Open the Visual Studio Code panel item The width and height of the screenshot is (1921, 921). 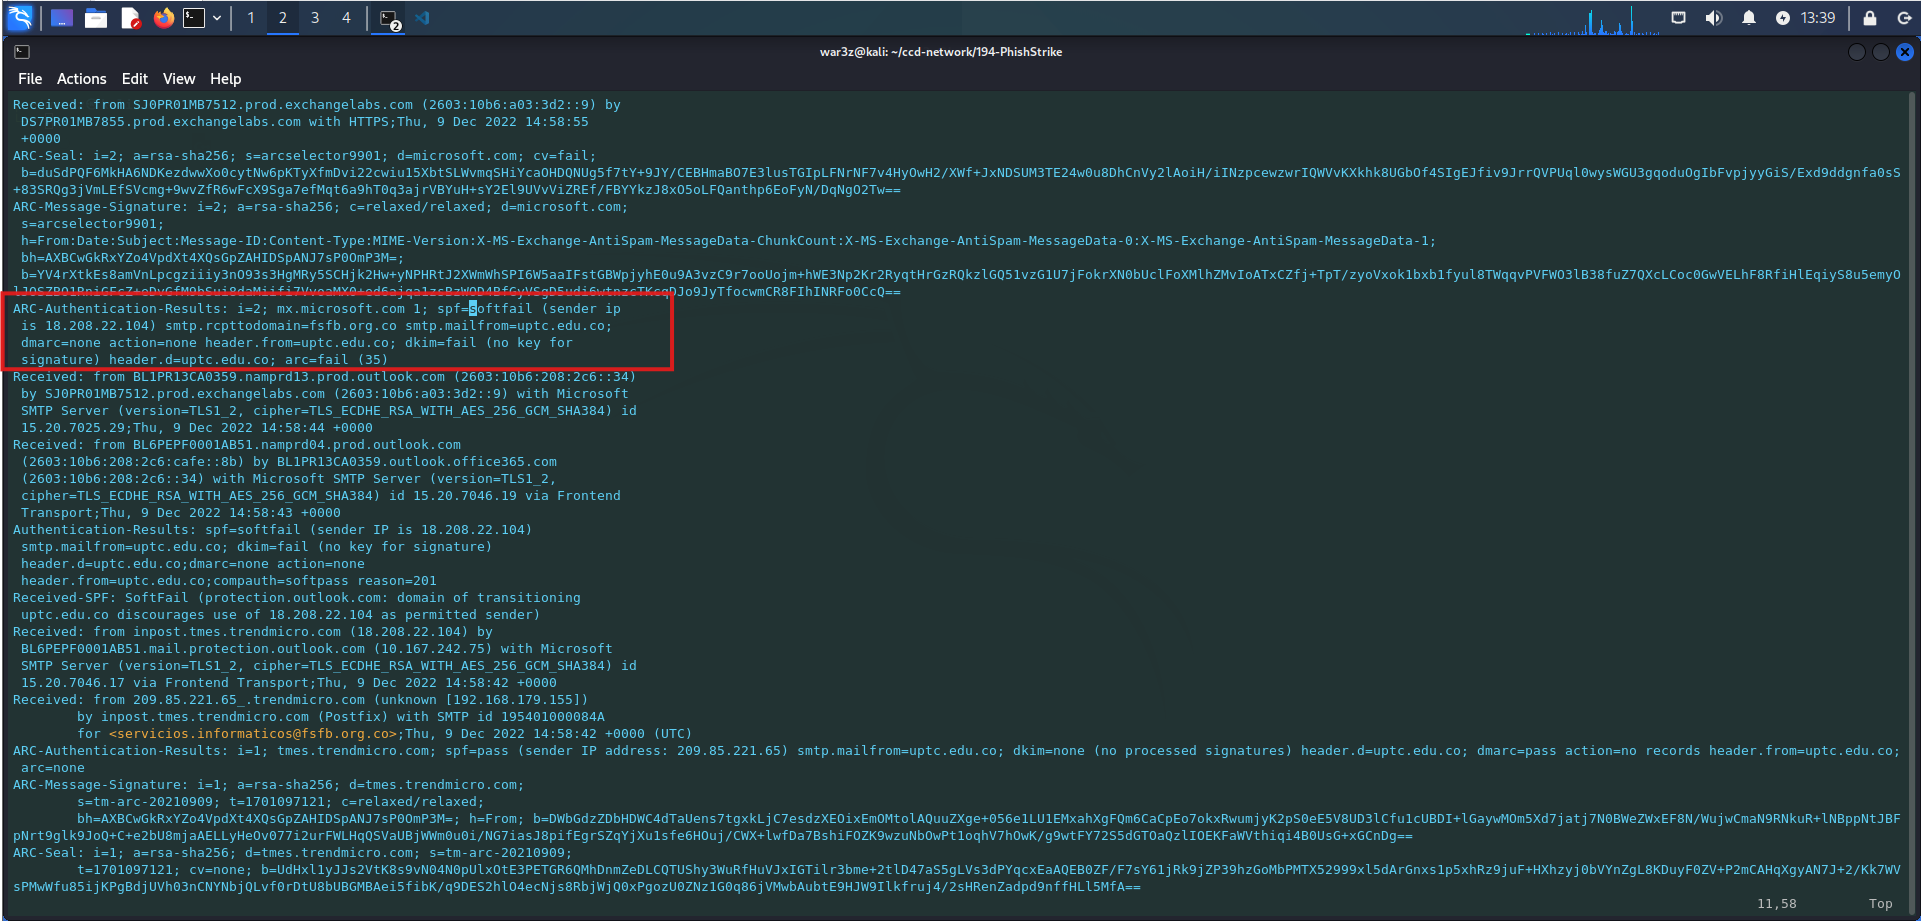click(x=422, y=18)
